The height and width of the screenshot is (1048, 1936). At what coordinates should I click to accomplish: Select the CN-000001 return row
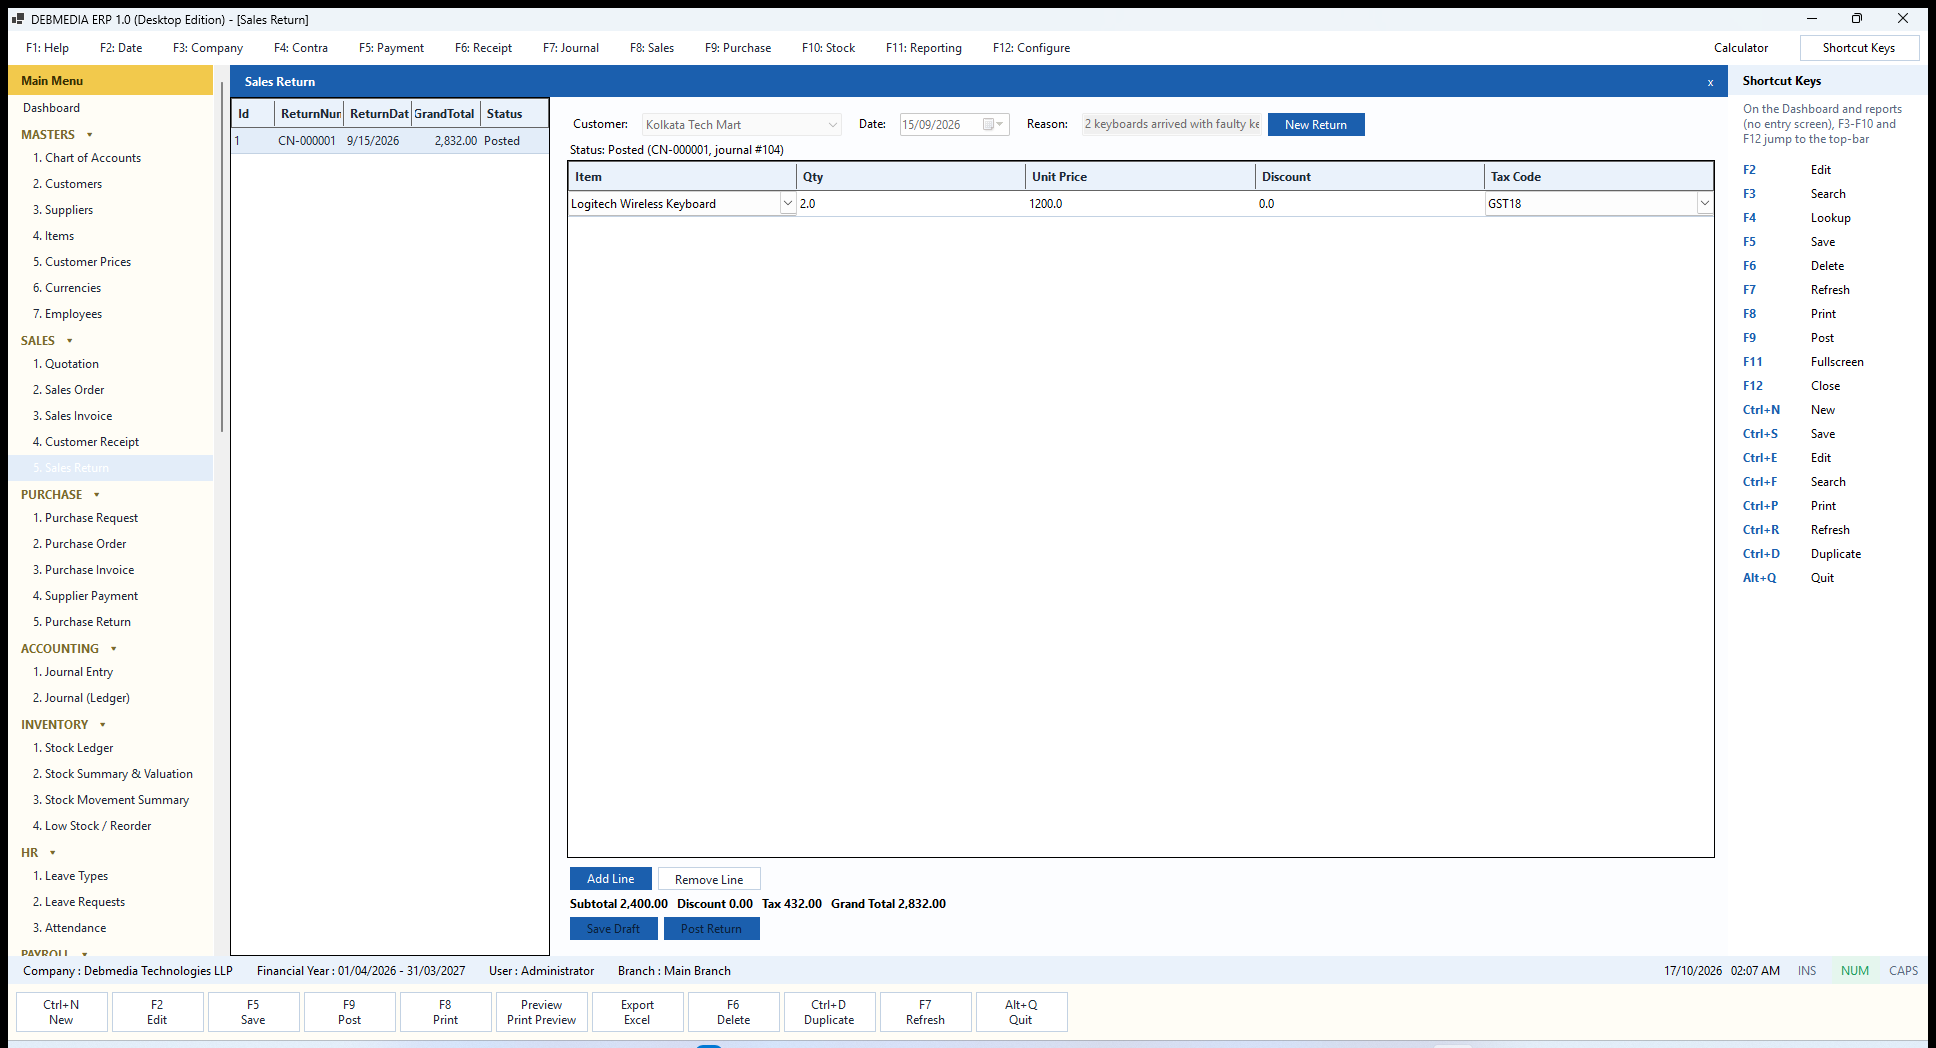(390, 141)
